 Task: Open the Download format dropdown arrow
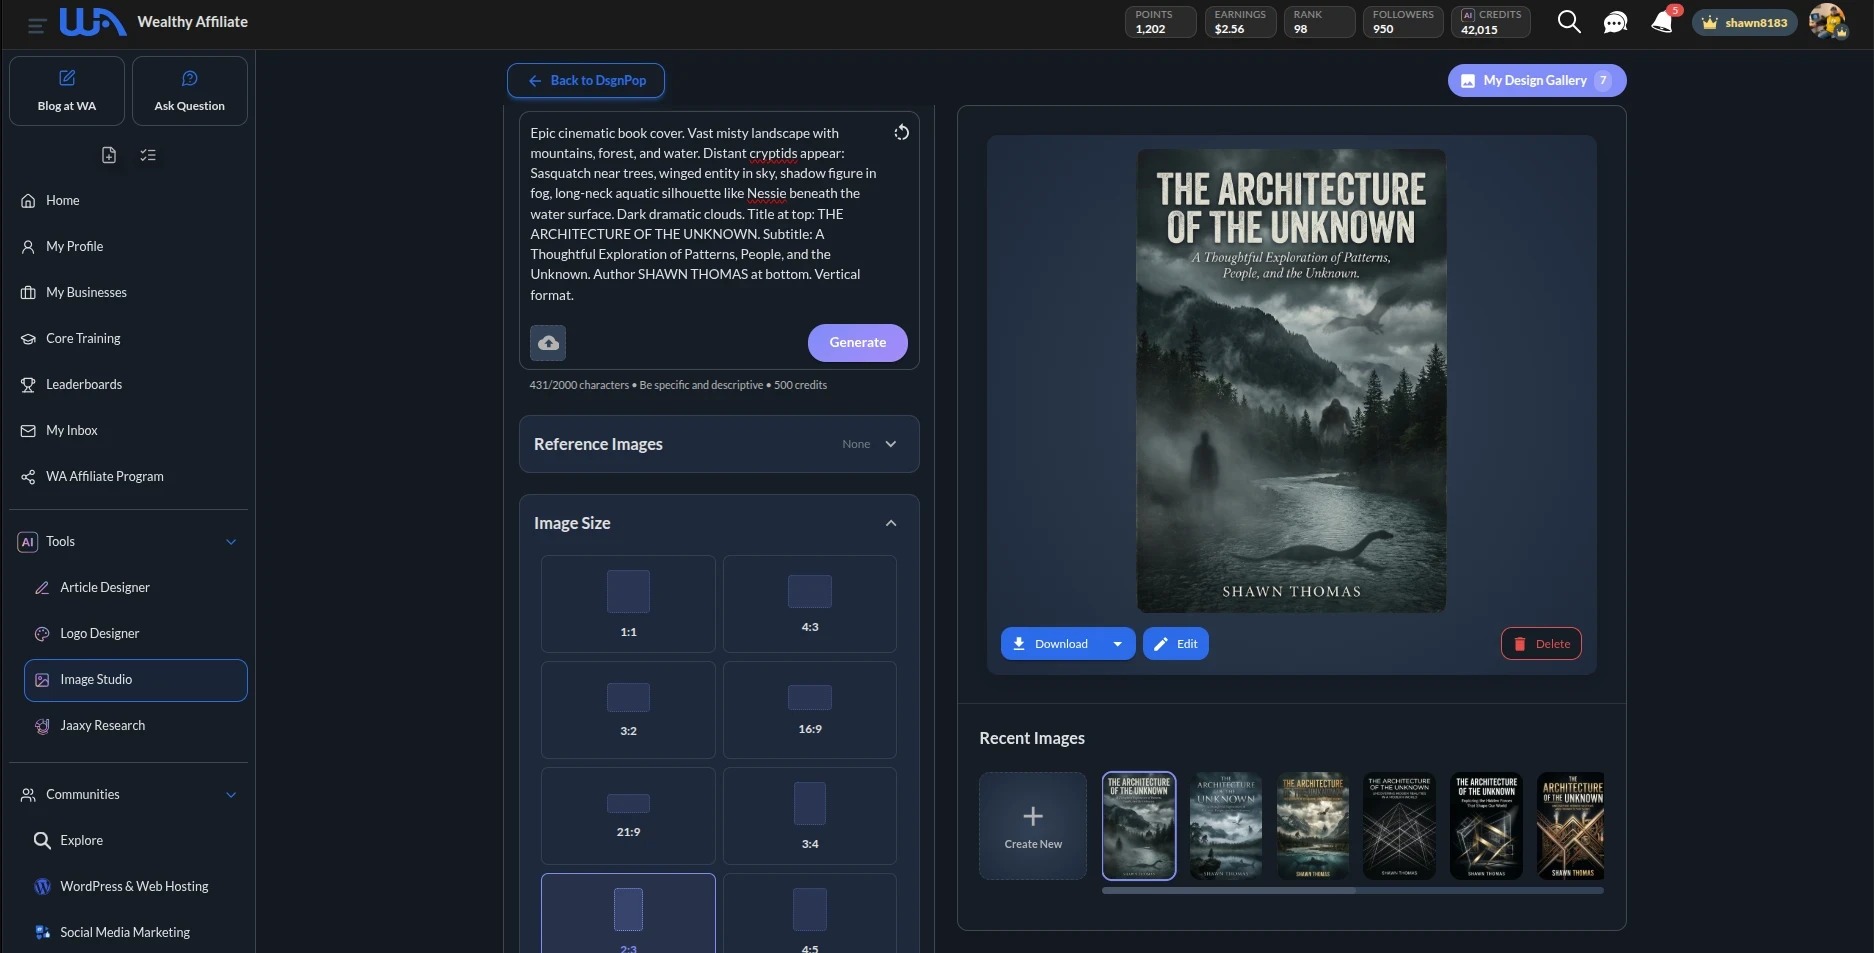(x=1117, y=644)
